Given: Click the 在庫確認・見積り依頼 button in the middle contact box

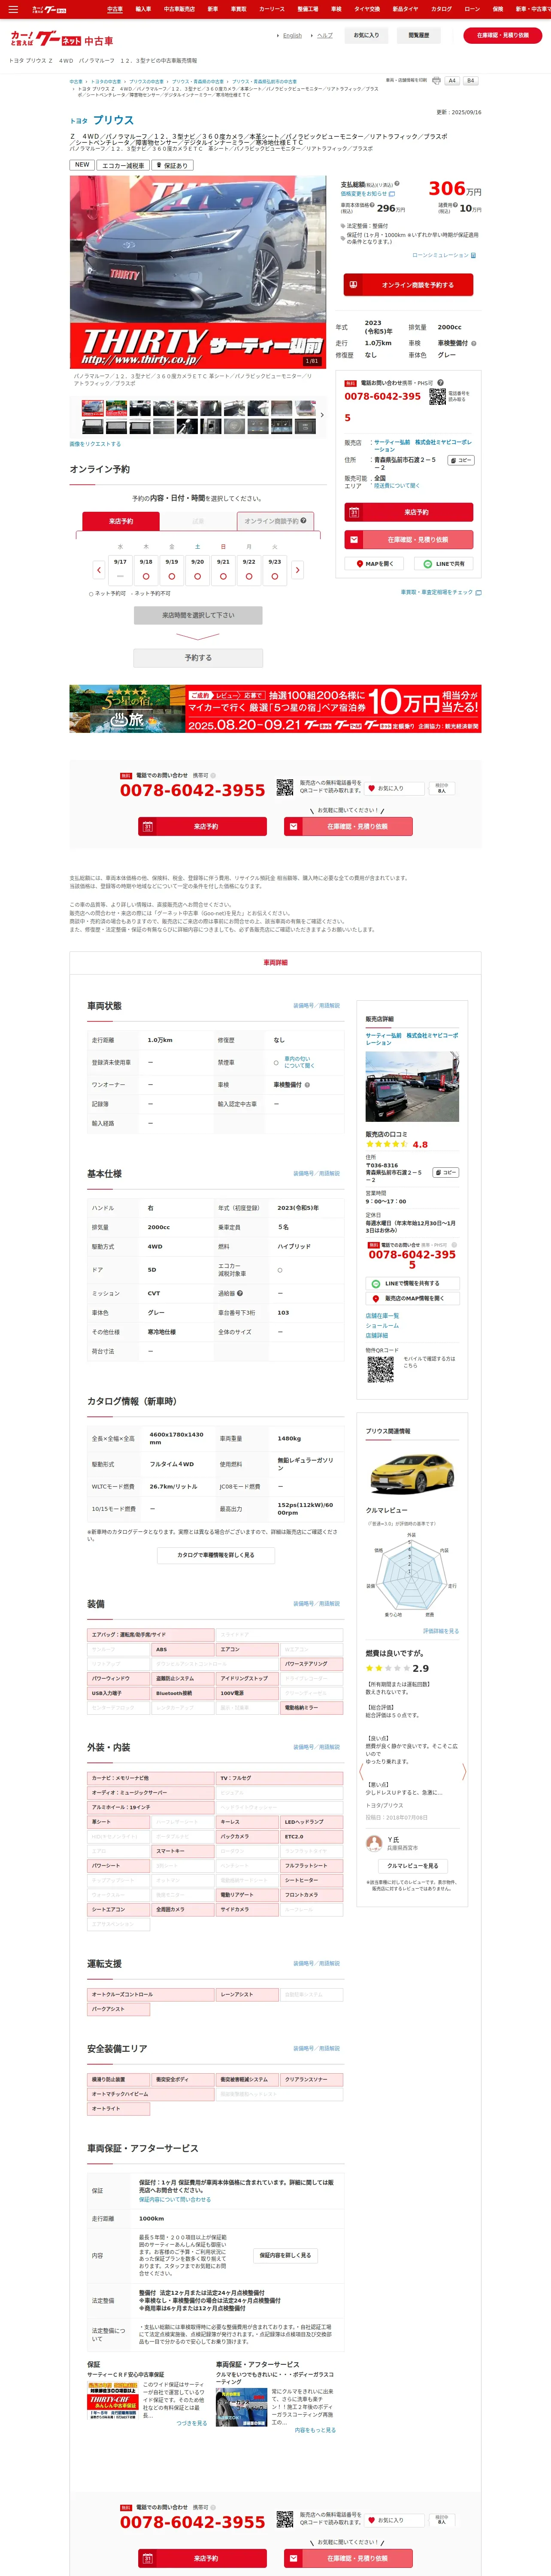Looking at the screenshot, I should (x=348, y=827).
